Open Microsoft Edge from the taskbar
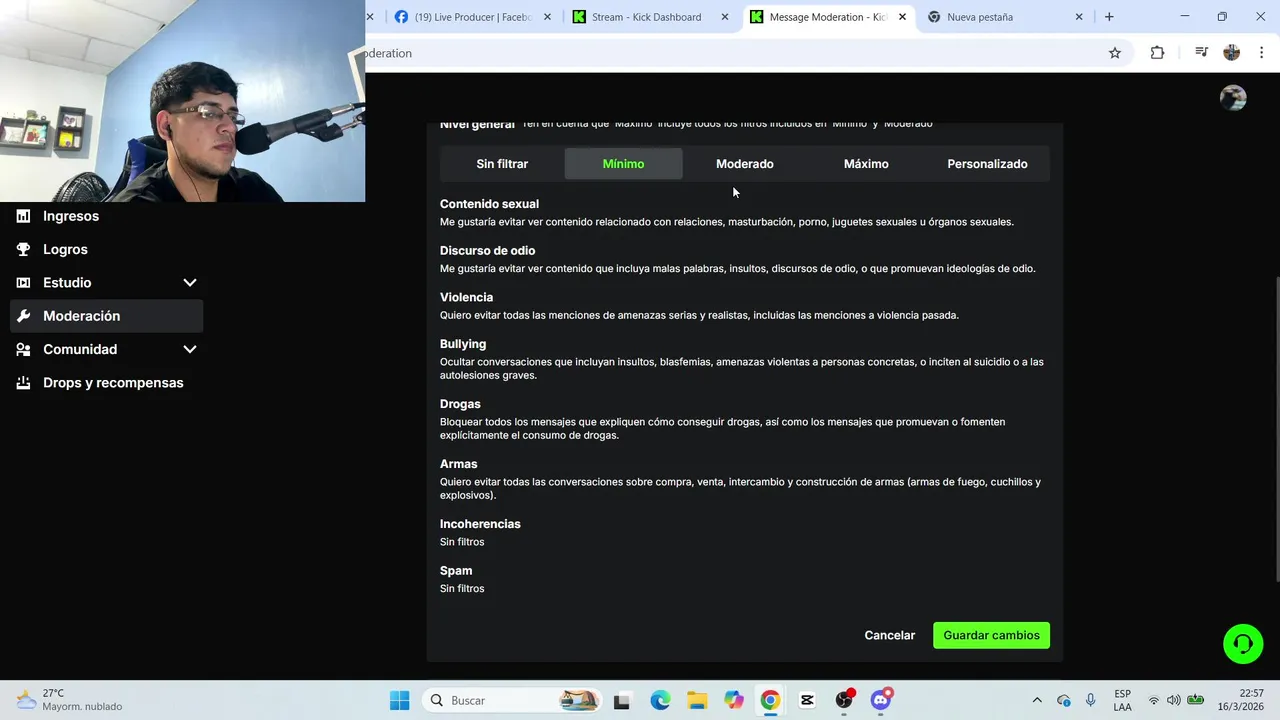Screen dimensions: 1280x720 click(x=660, y=700)
